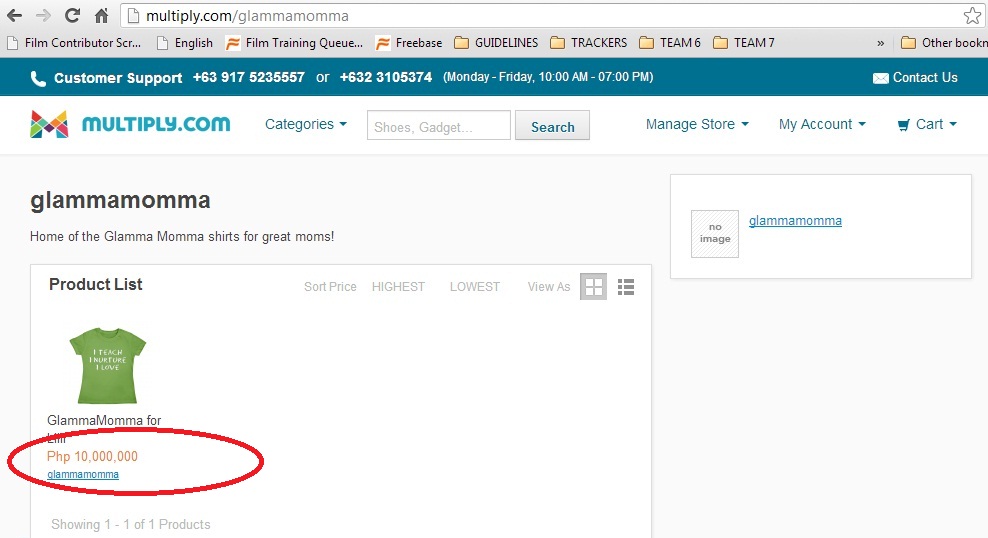Click the Customer Support phone icon
Screen dimensions: 988x538
coord(38,78)
